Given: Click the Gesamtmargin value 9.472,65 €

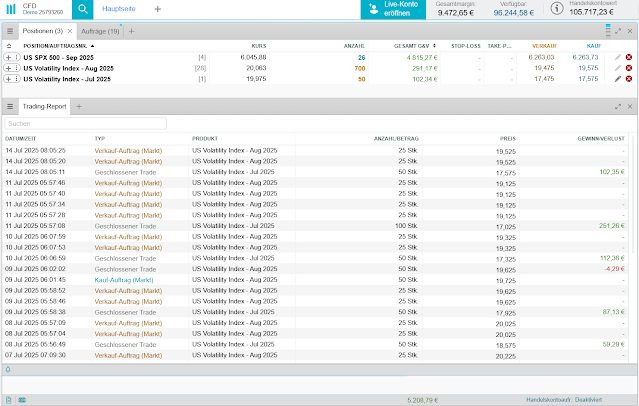Looking at the screenshot, I should point(456,13).
